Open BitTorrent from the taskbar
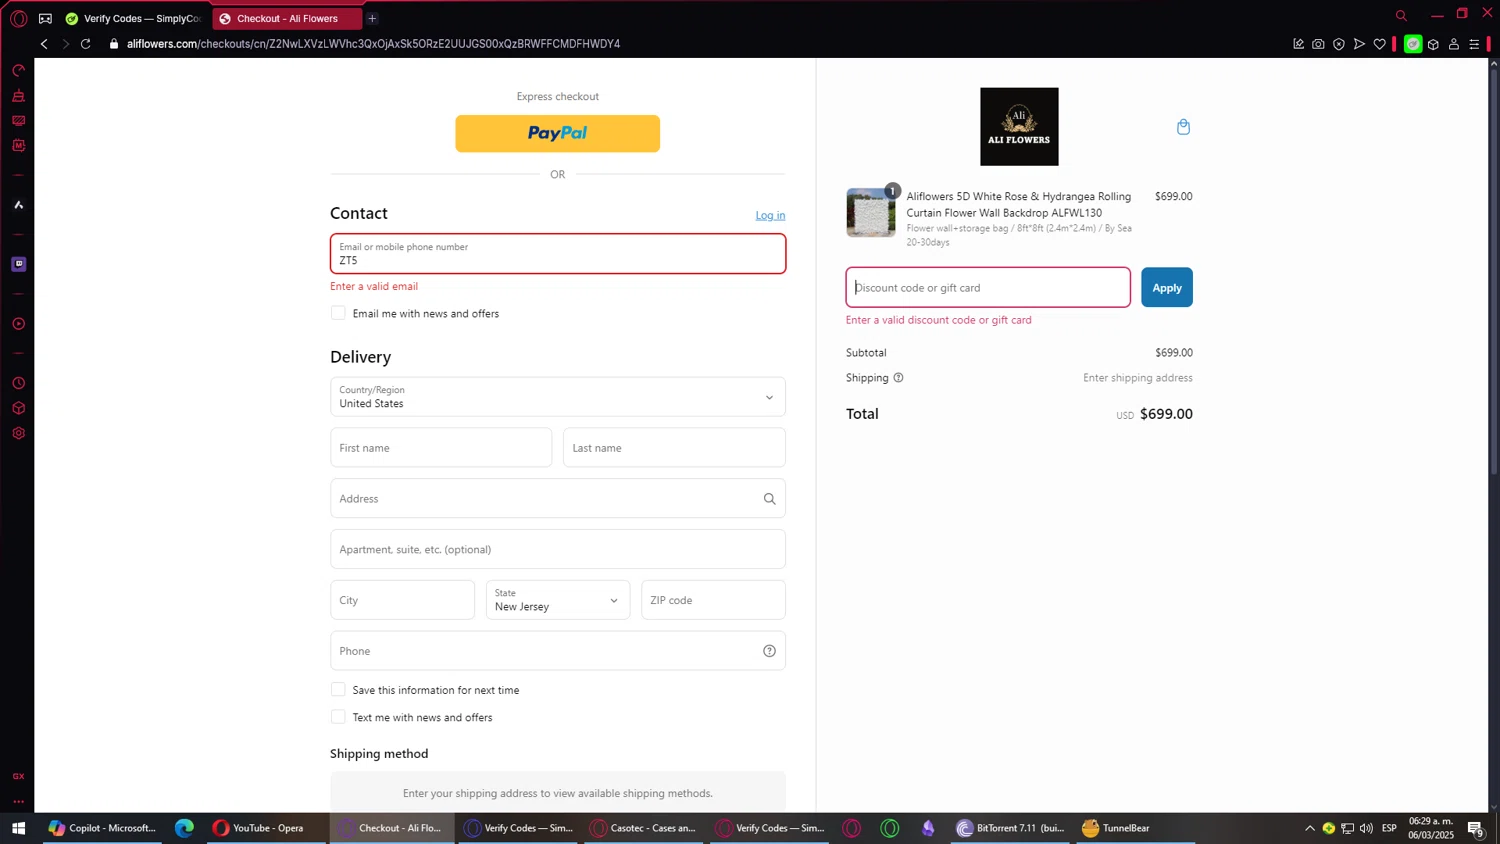This screenshot has width=1500, height=844. click(x=1012, y=828)
